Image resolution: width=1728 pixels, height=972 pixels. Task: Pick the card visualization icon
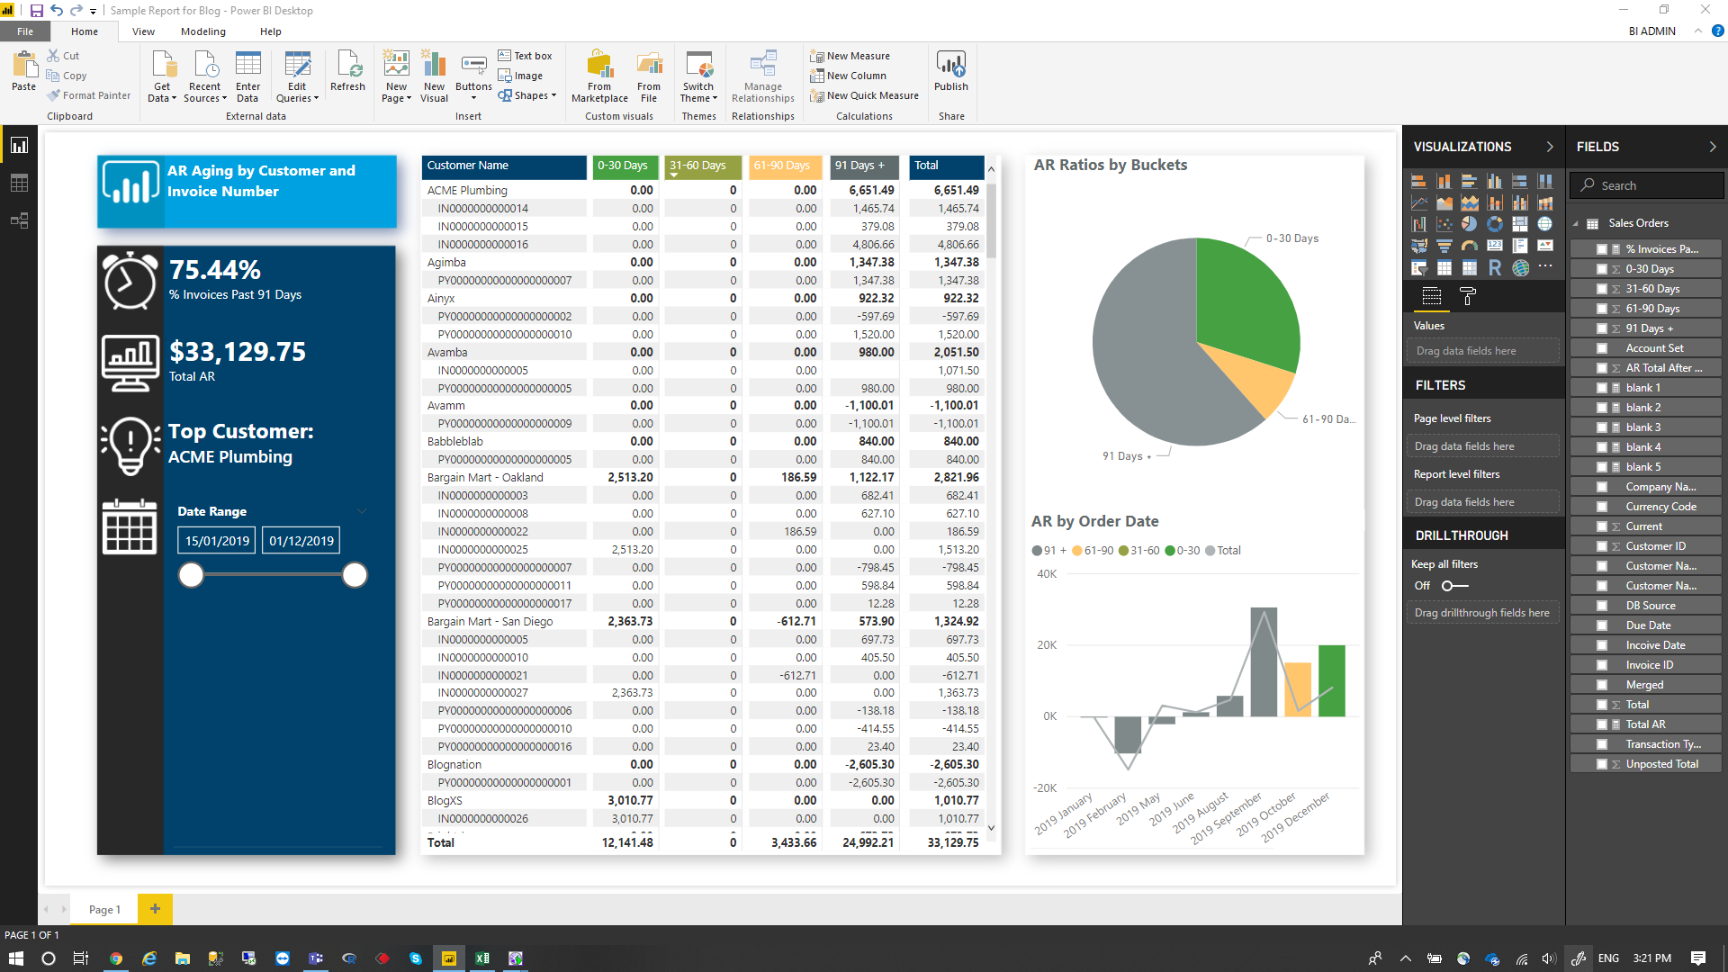[x=1495, y=245]
